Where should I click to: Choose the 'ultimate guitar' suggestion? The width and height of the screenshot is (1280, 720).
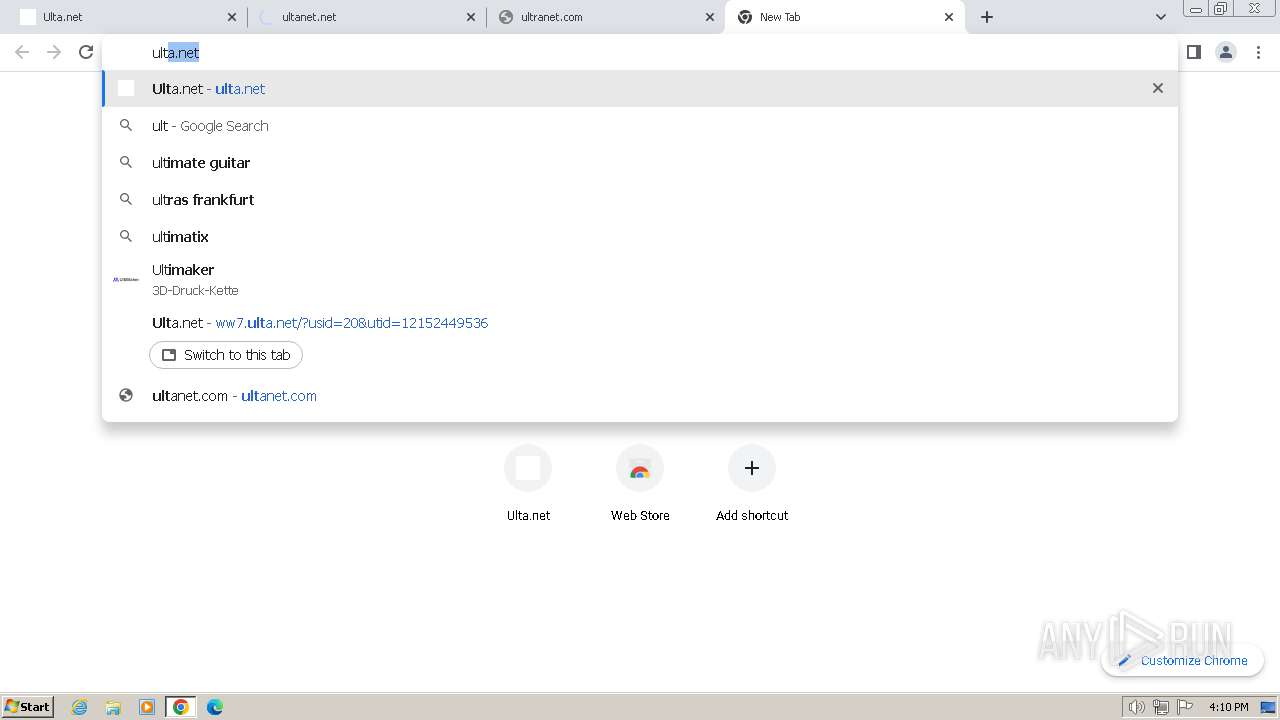point(640,163)
